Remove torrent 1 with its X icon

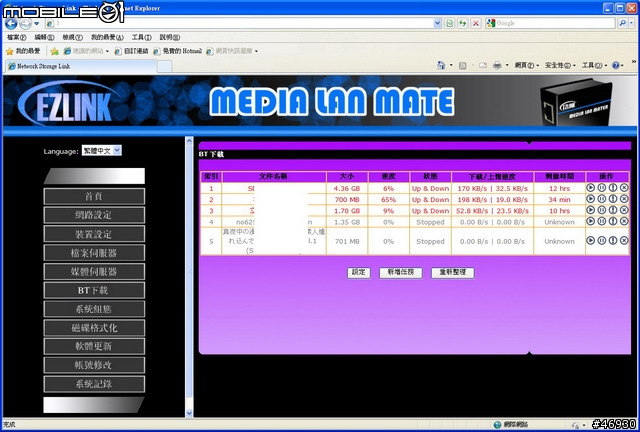[624, 187]
